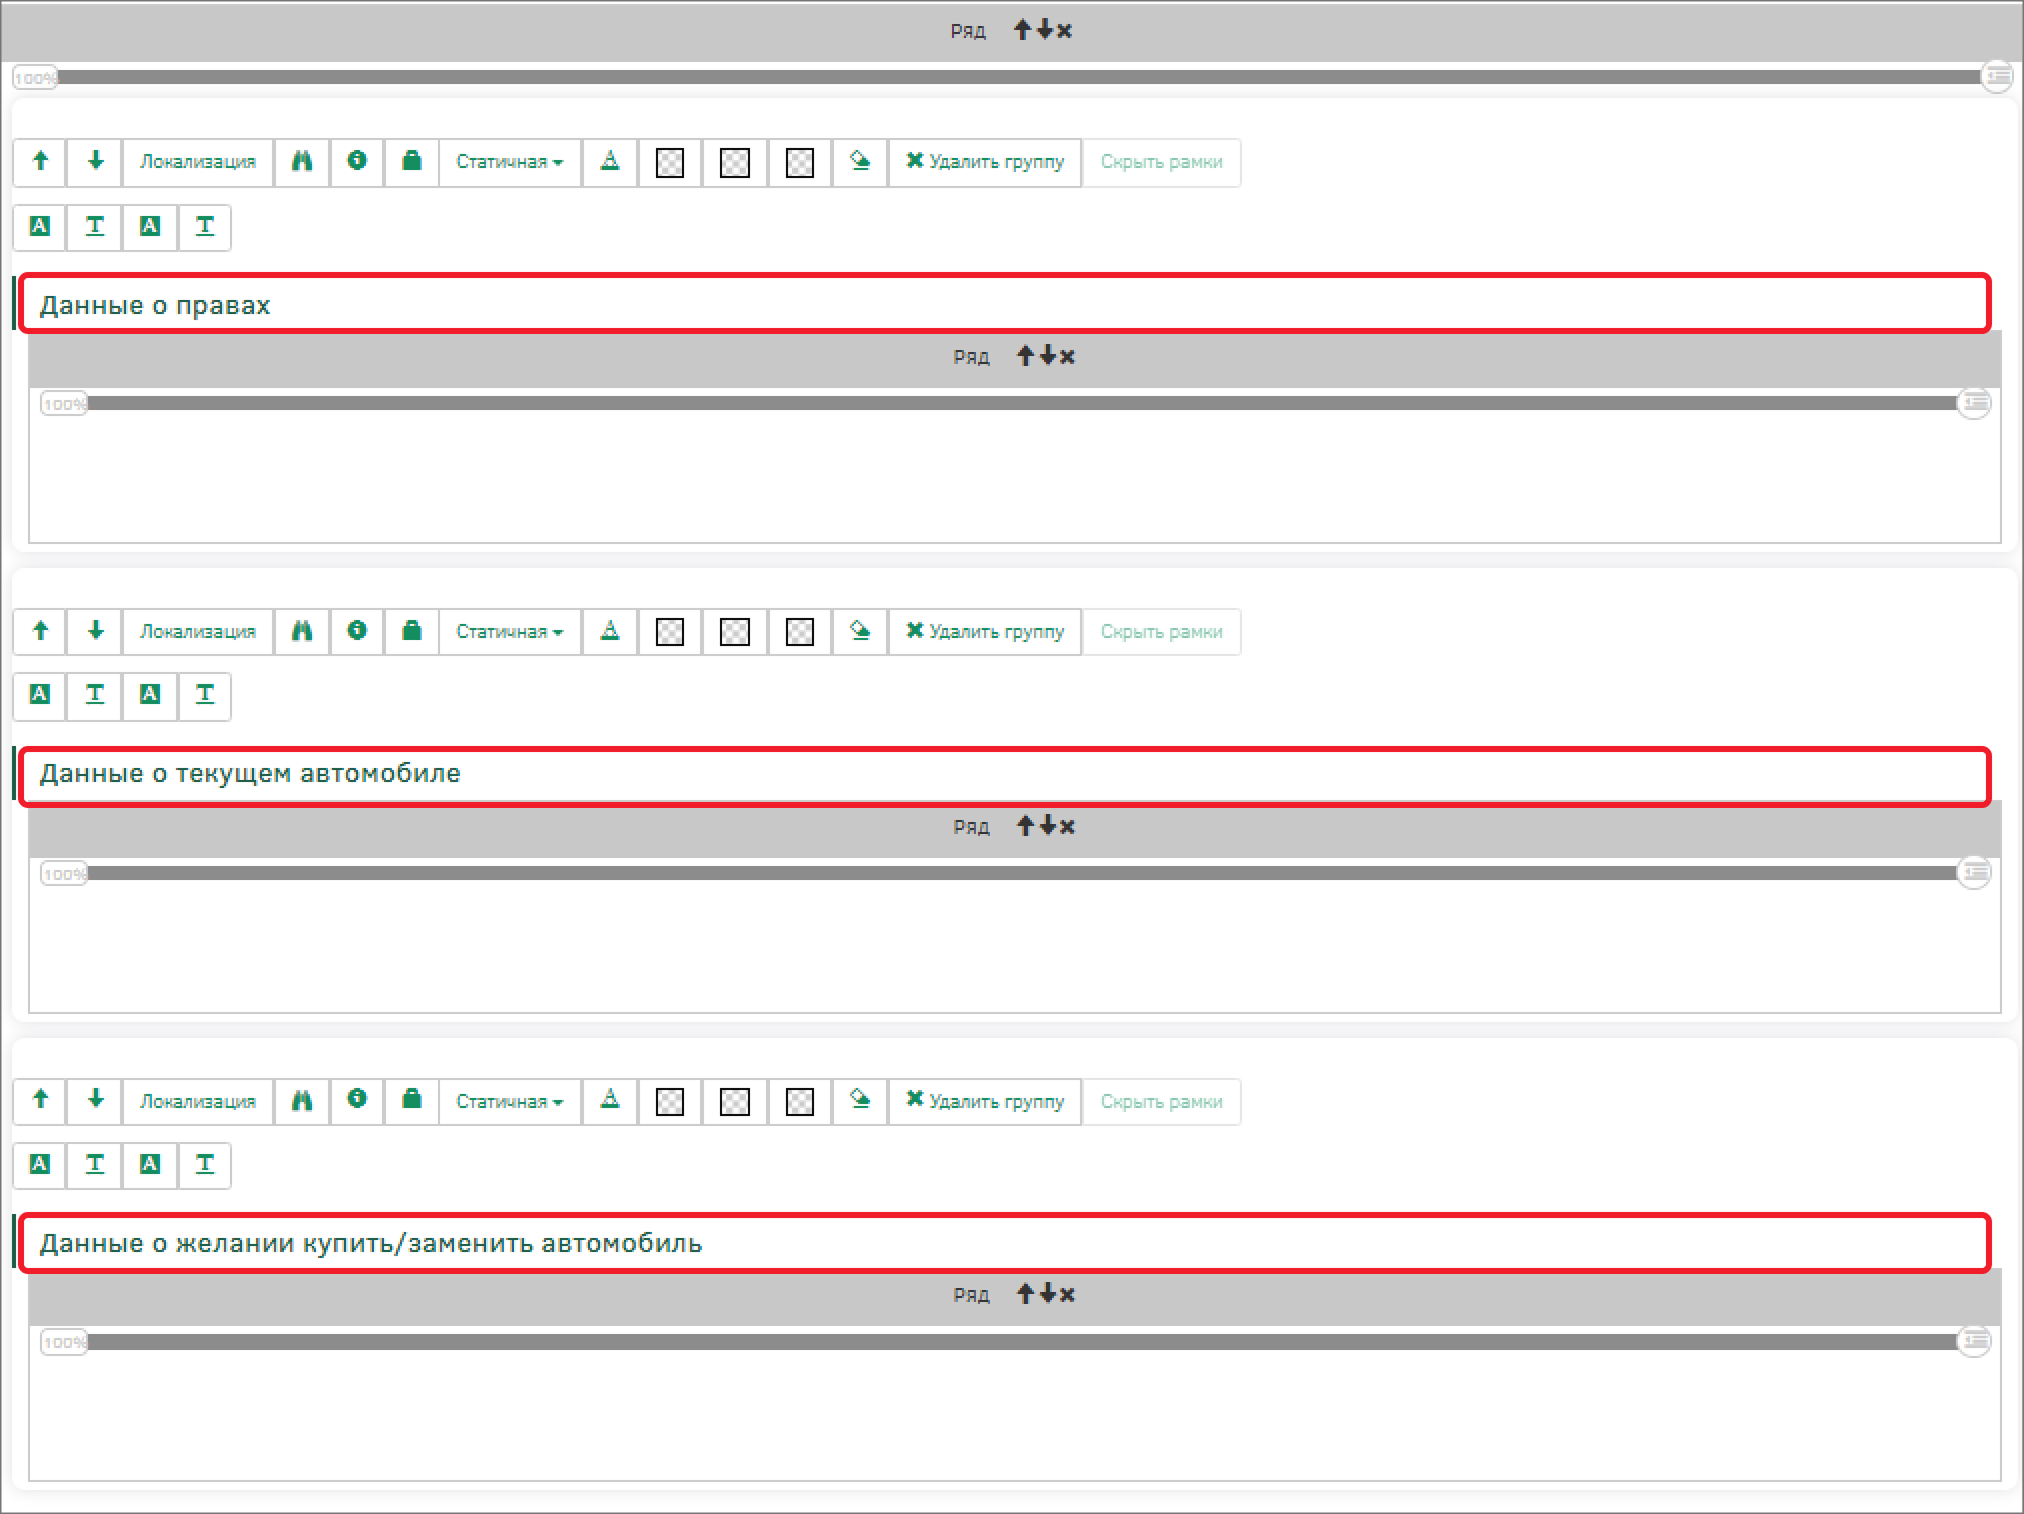Move 'Данные о текущем автомобиле' group down with arrow
Screen dimensions: 2024x1514
click(95, 631)
